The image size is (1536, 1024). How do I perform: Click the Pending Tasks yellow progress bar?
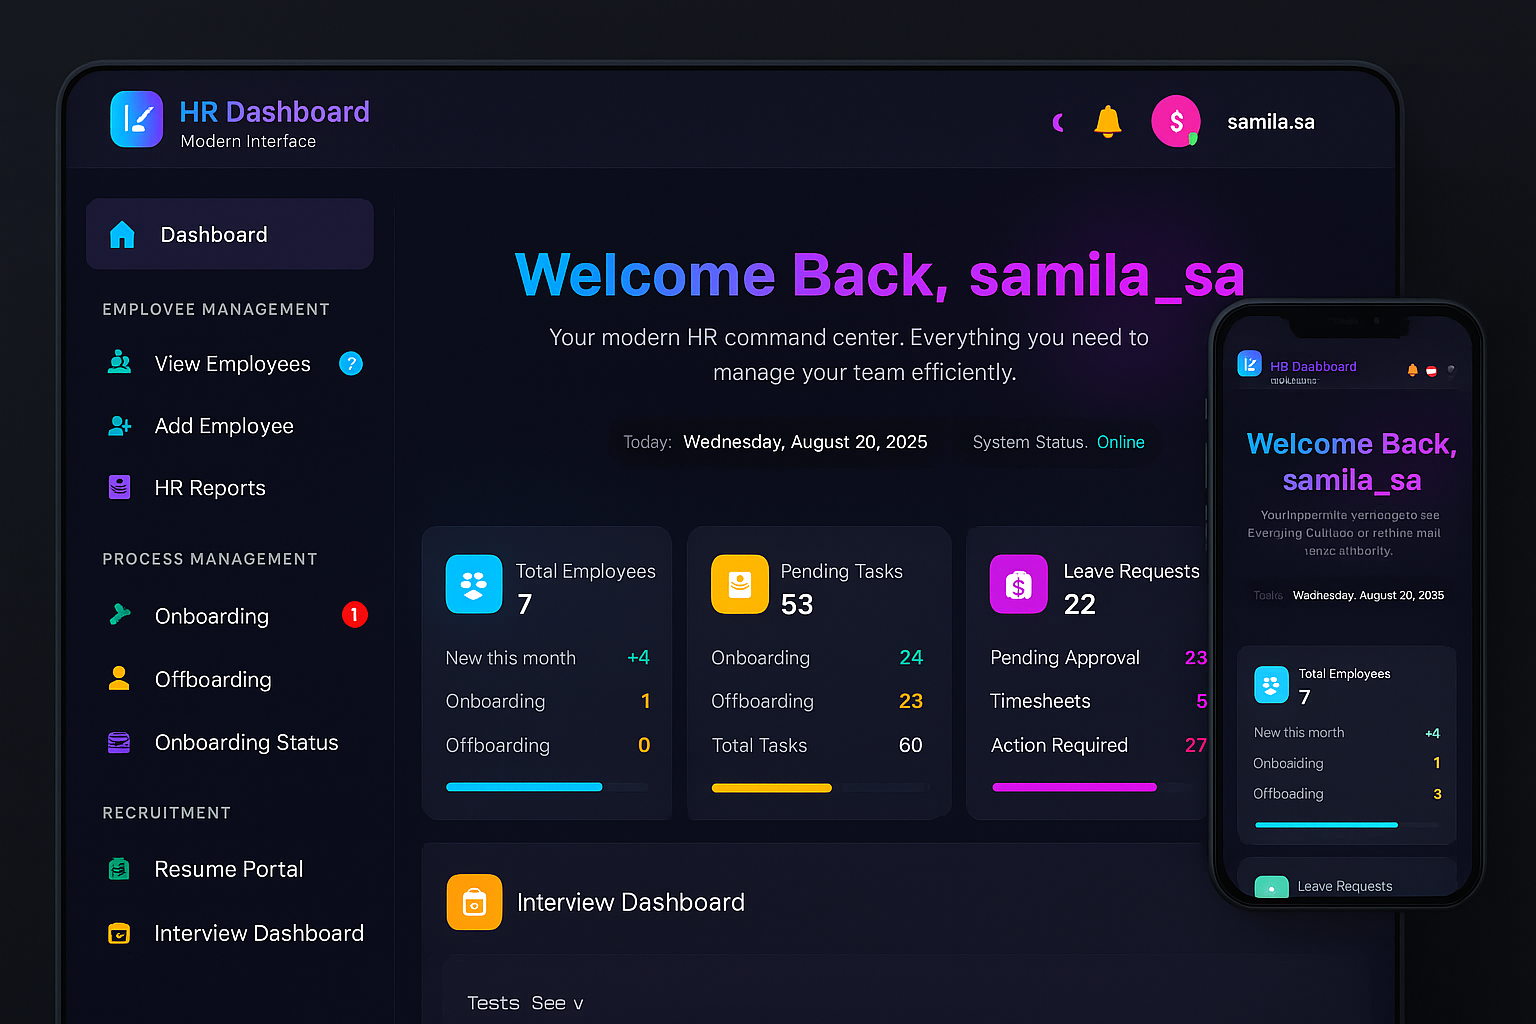point(771,788)
